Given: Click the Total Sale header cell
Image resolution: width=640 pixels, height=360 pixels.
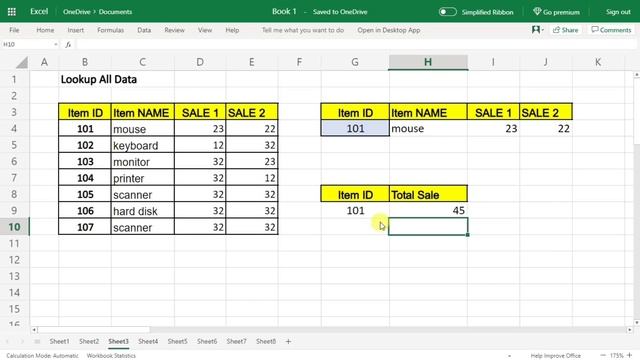Looking at the screenshot, I should pyautogui.click(x=428, y=194).
